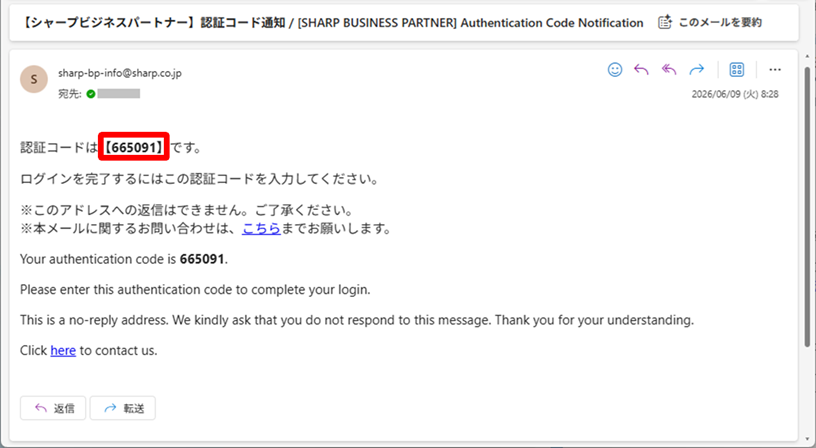The width and height of the screenshot is (816, 448).
Task: Click the bold code 665091 in English sentence
Action: 202,259
